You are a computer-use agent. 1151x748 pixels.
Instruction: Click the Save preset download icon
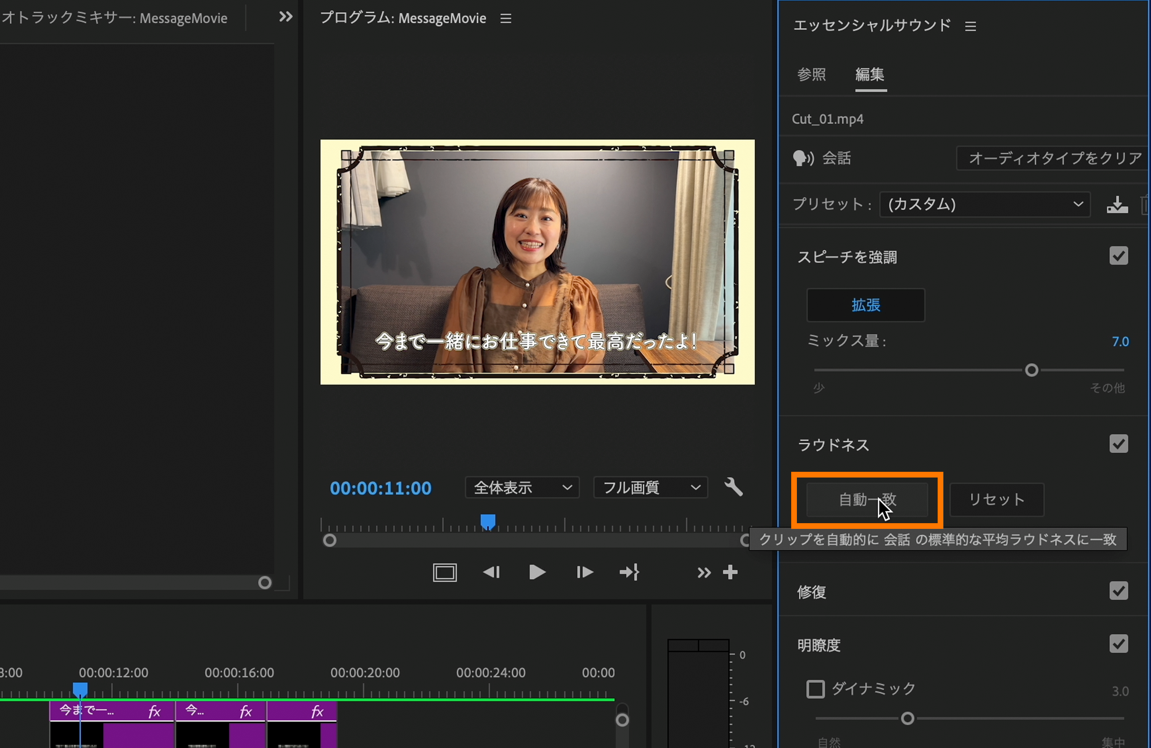click(x=1117, y=205)
